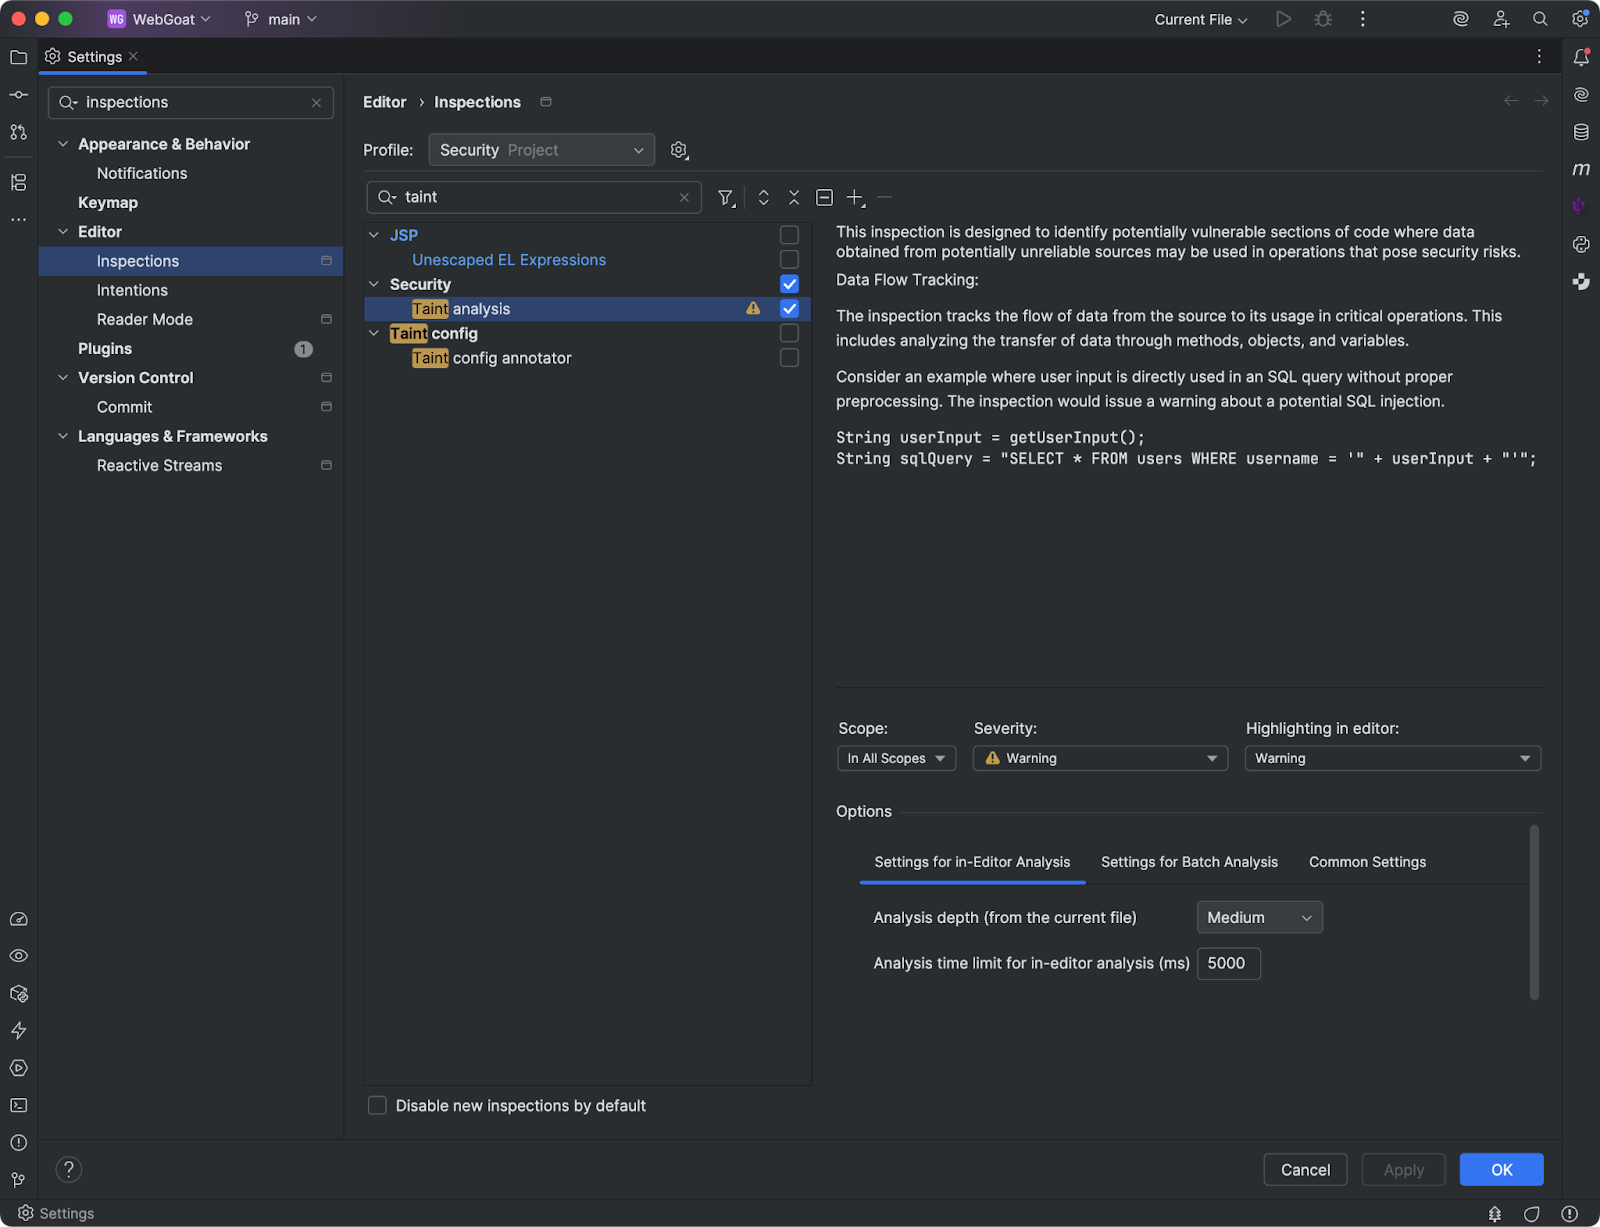Viewport: 1600px width, 1227px height.
Task: Select Notifications in settings tree
Action: 142,173
